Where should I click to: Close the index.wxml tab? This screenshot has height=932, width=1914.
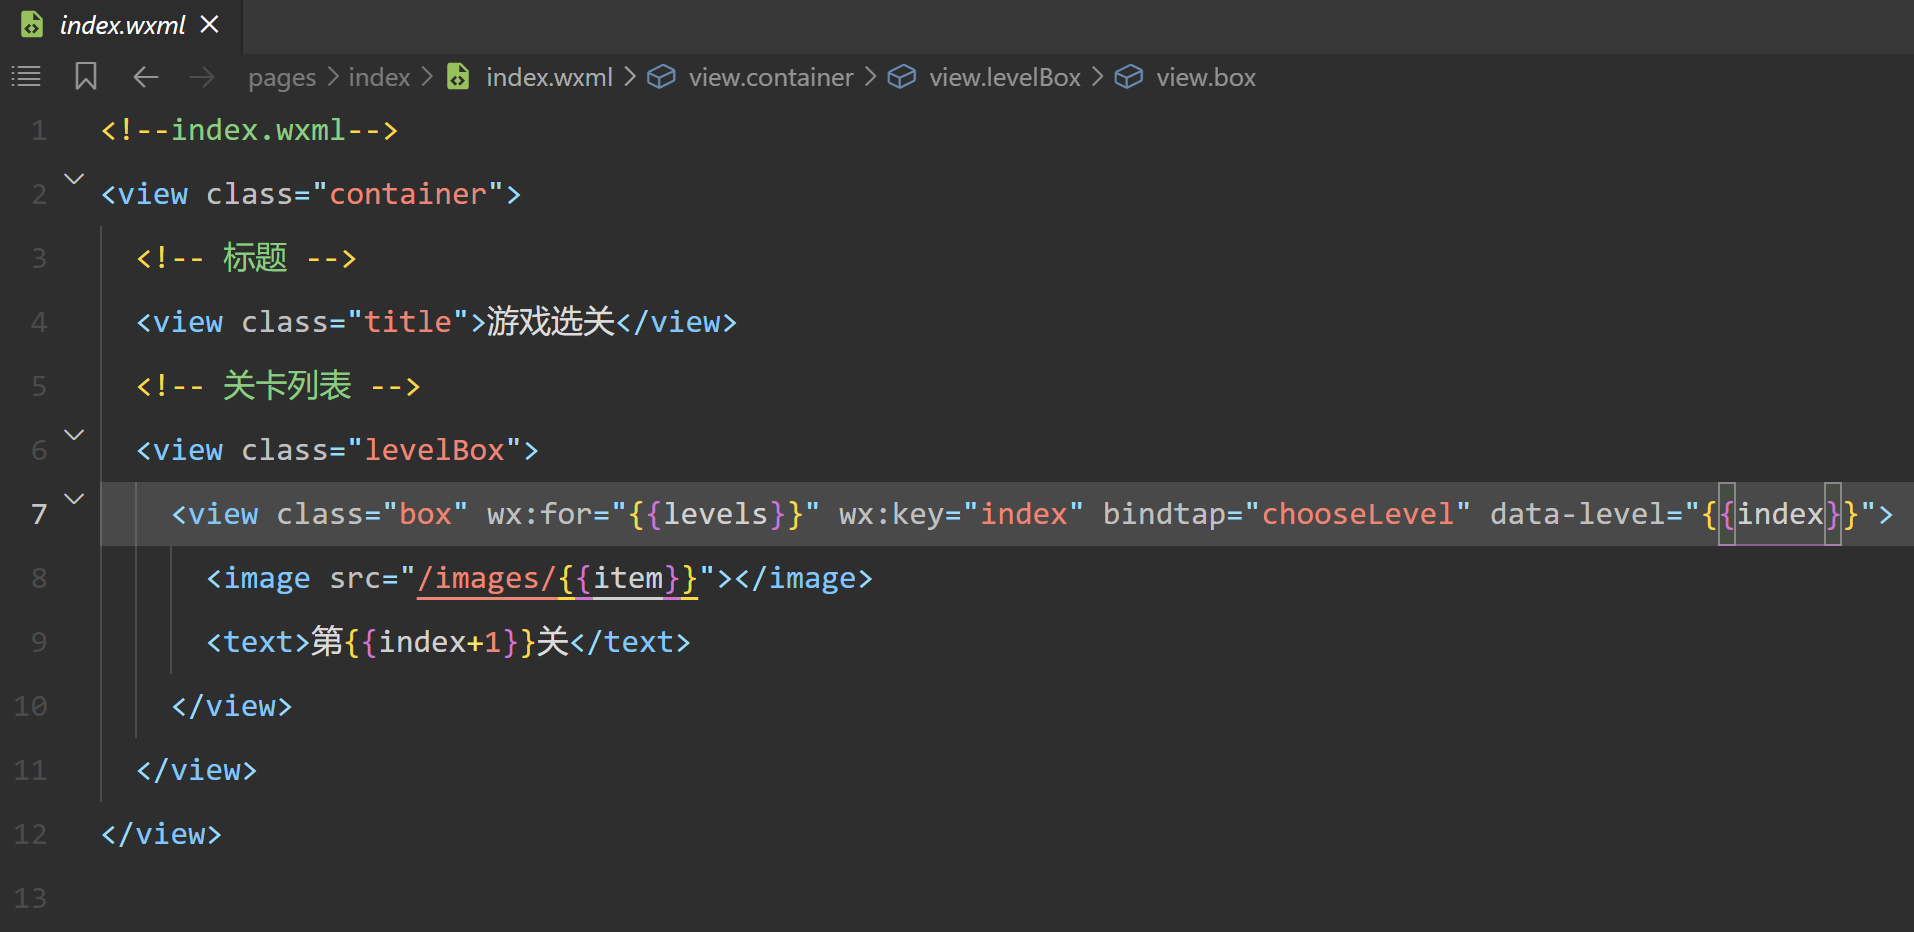[209, 24]
